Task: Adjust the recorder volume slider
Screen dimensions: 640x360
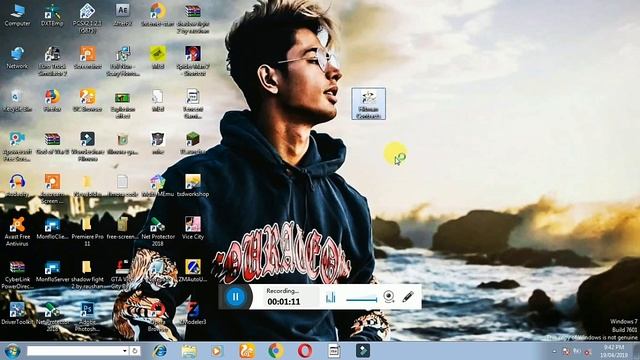Action: [x=362, y=300]
